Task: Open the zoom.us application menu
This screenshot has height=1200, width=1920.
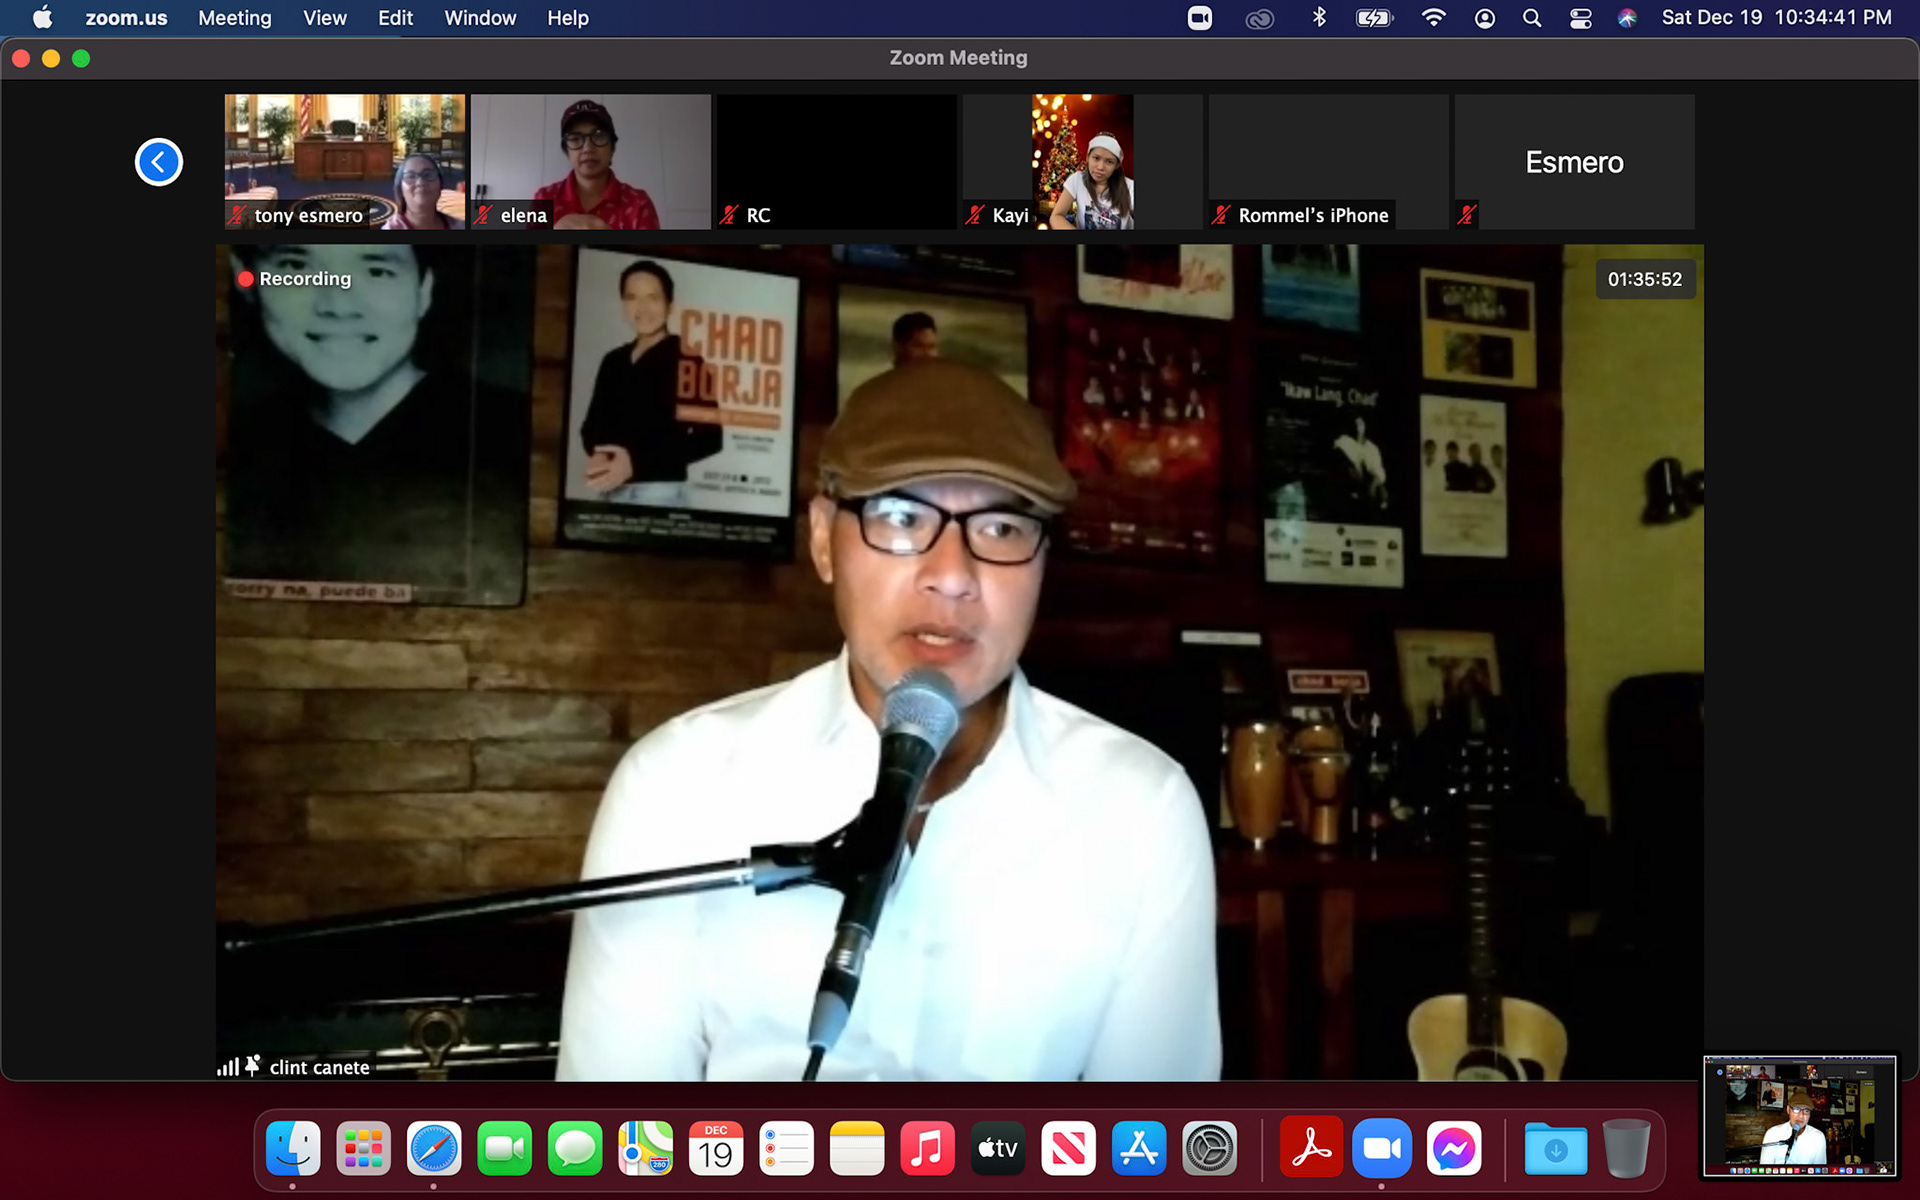Action: click(x=126, y=18)
